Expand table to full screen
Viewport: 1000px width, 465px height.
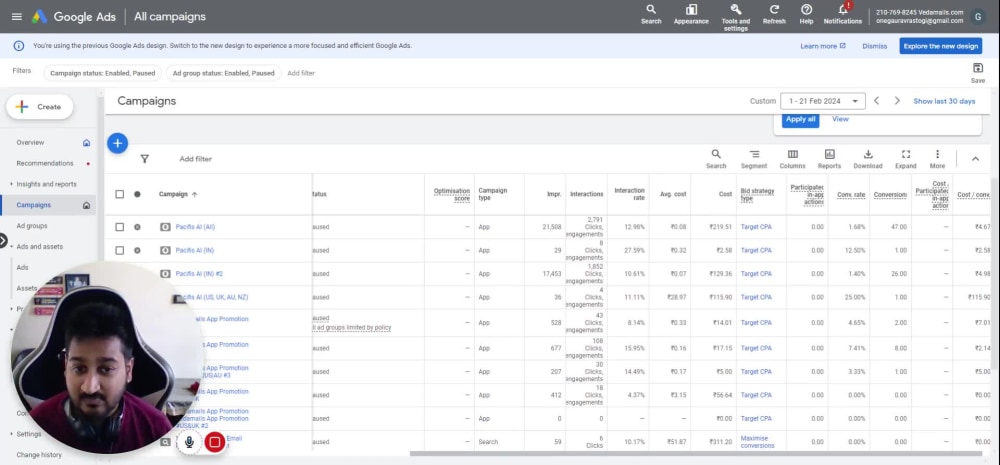[x=906, y=159]
